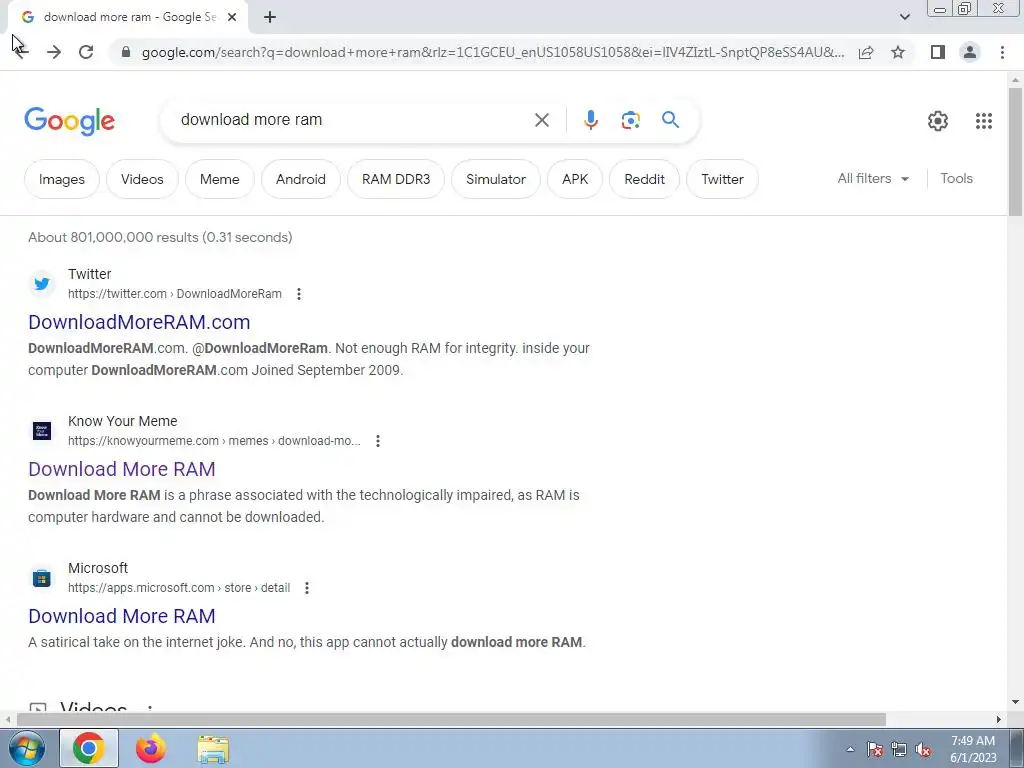Open the taskbar clock showing 7:49 AM
Viewport: 1024px width, 768px height.
click(x=973, y=749)
